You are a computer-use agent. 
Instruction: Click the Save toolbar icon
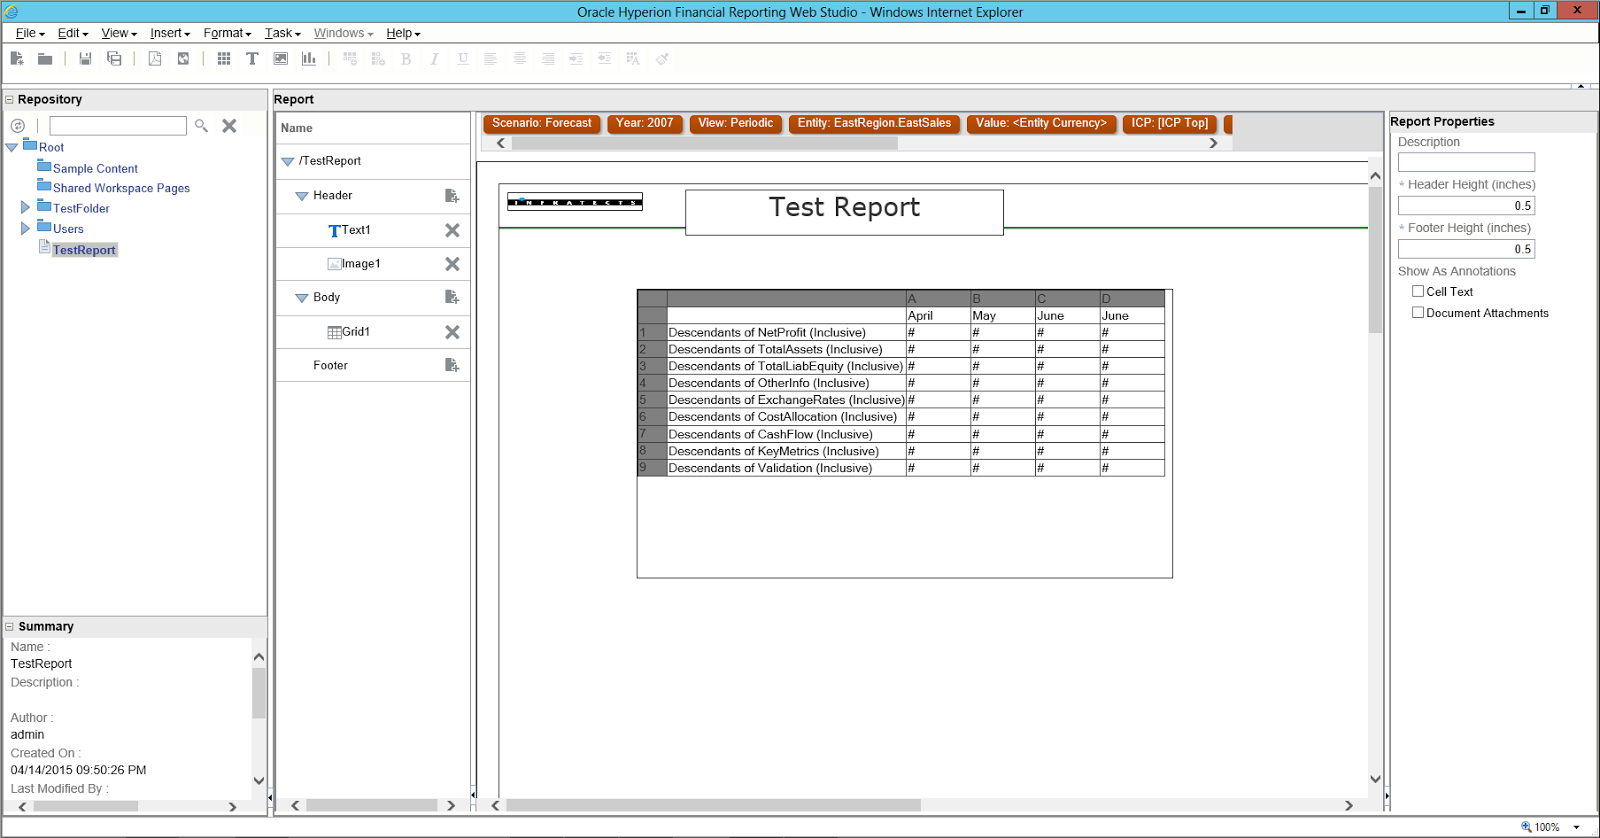click(x=85, y=59)
